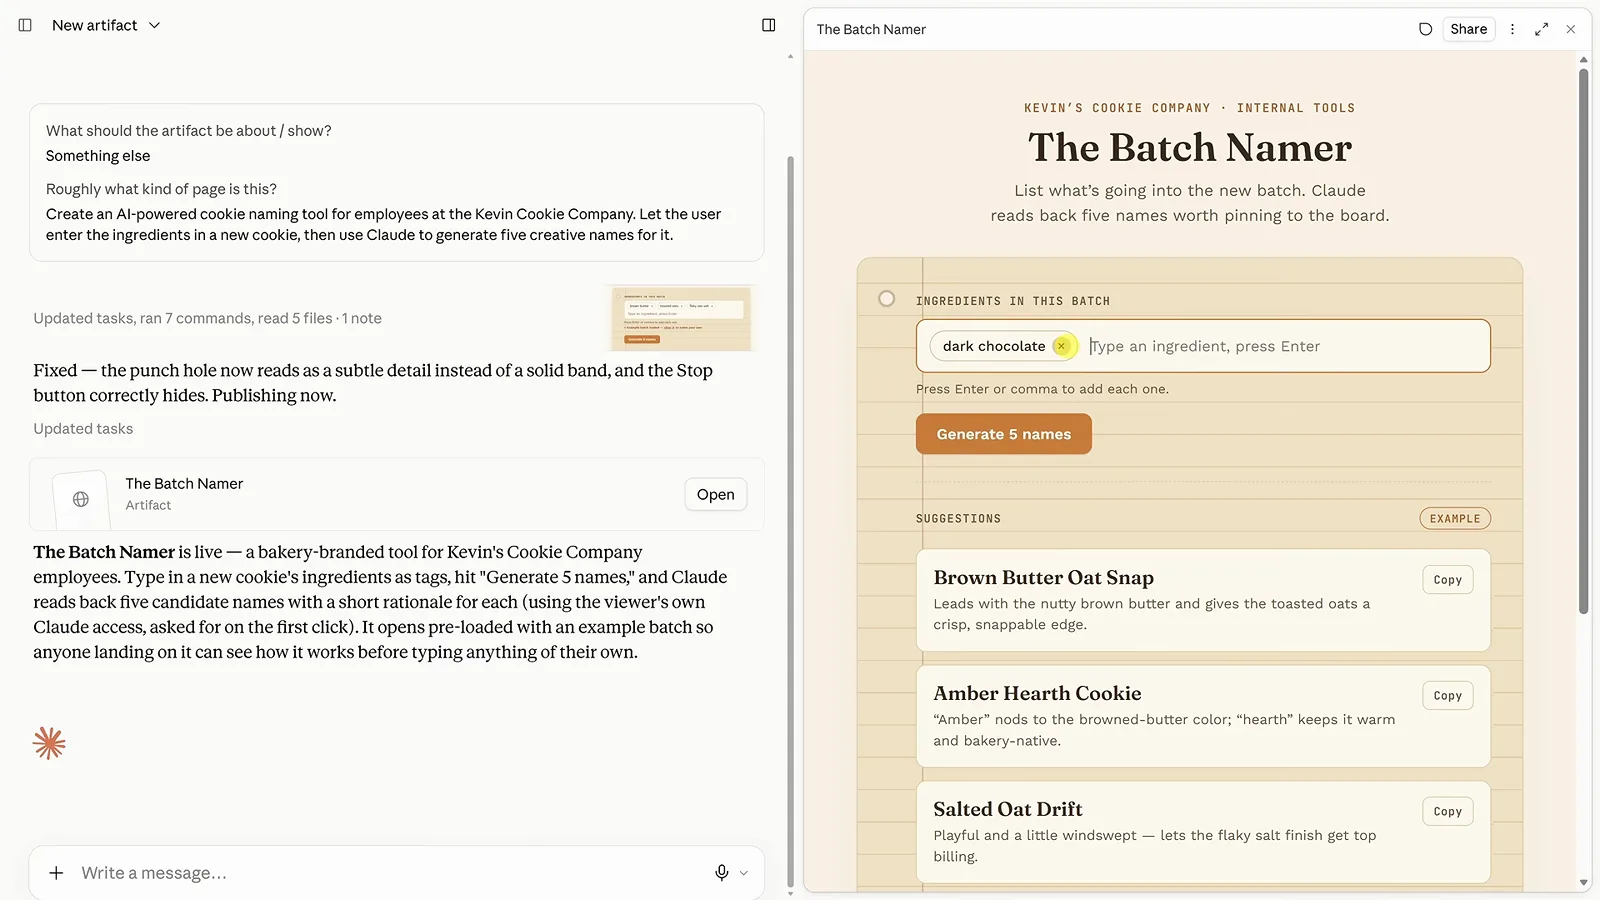1600x900 pixels.
Task: Click 'Salted Oat Drift' heading
Action: point(1007,809)
